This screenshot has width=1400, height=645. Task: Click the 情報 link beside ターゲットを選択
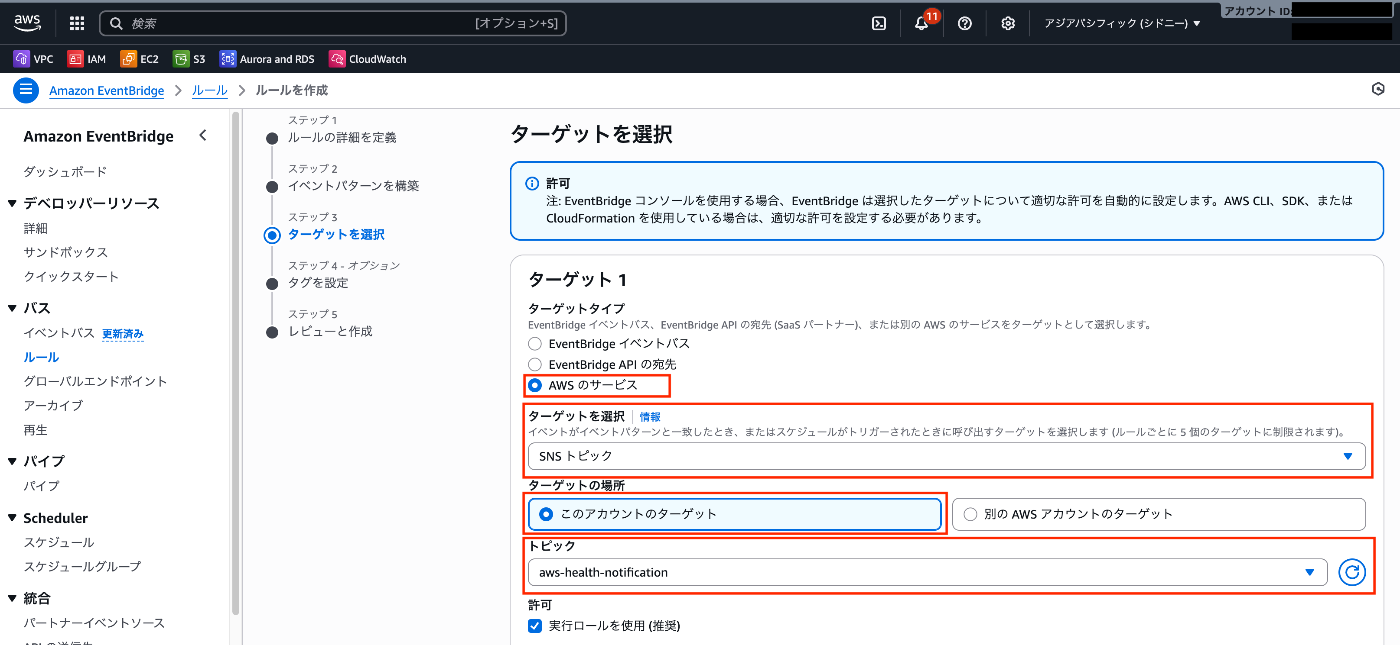pos(650,416)
